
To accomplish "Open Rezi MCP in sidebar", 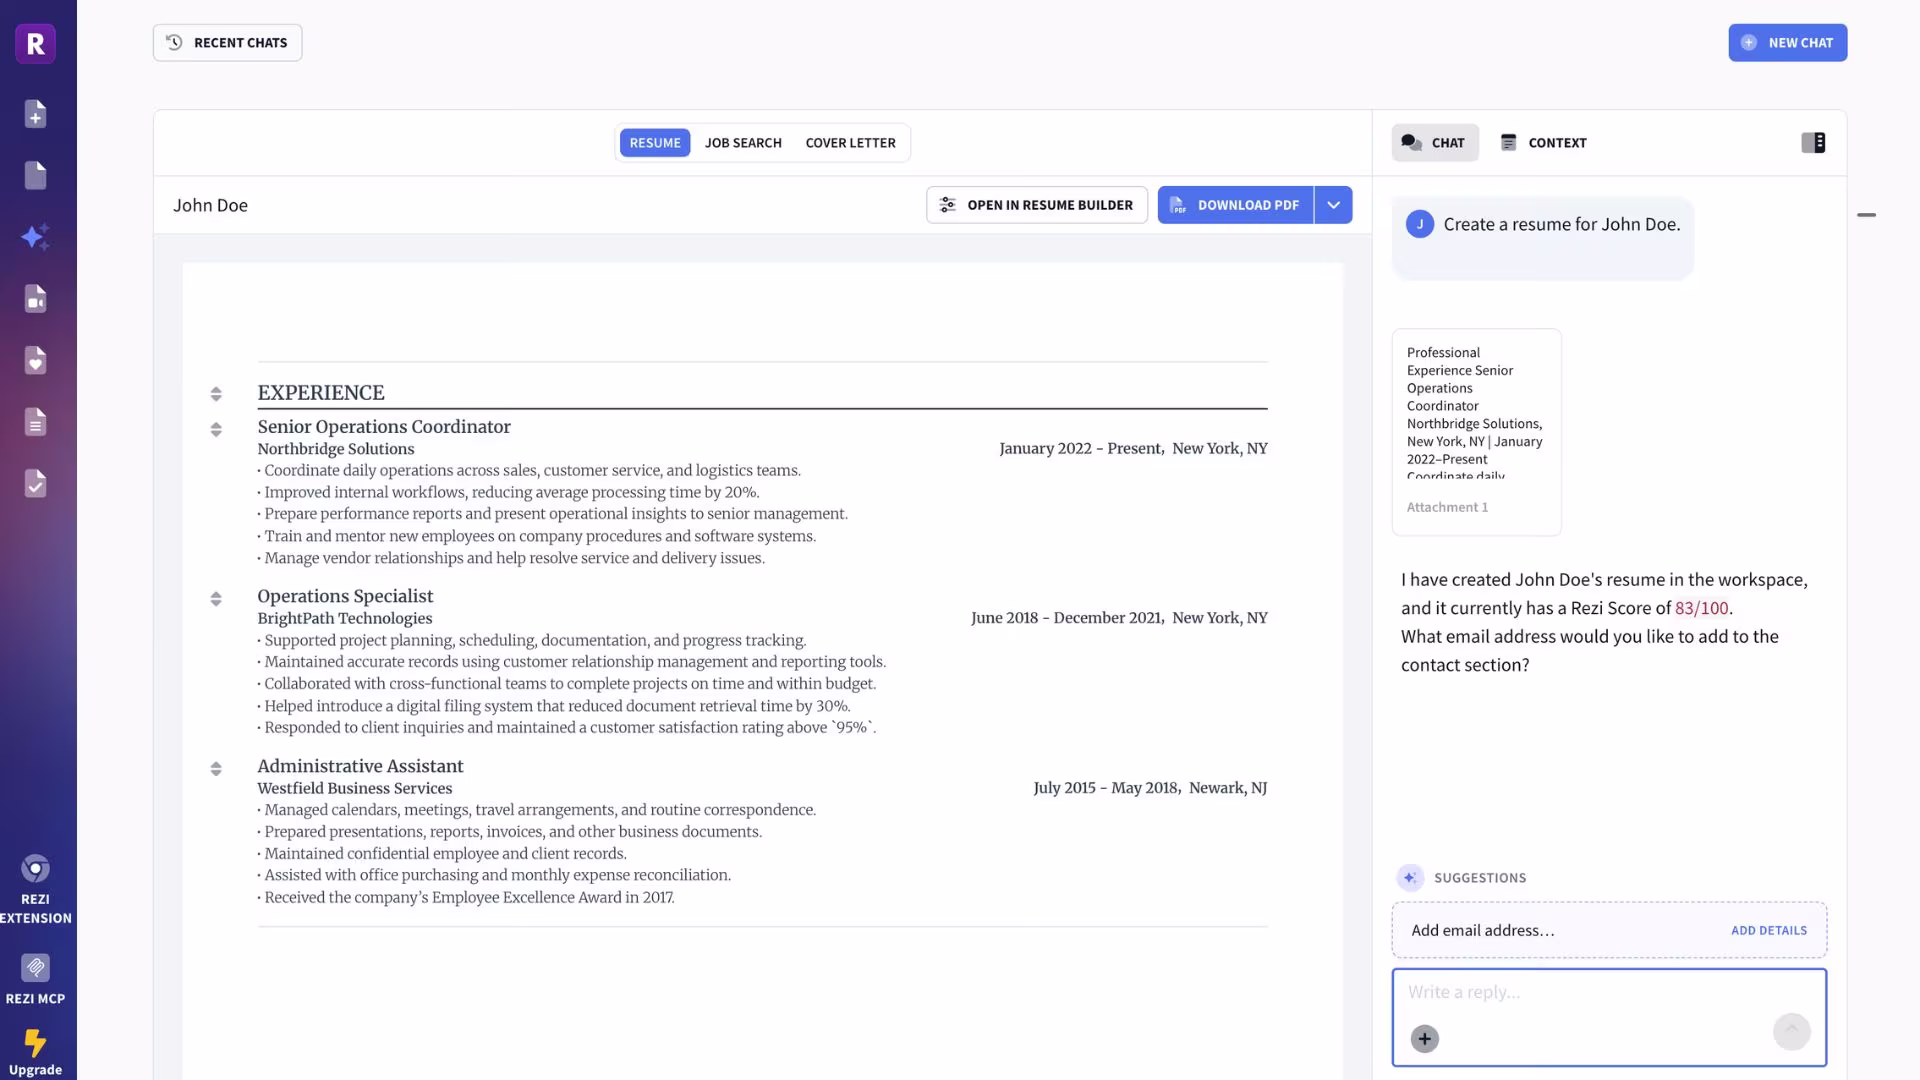I will pos(35,979).
